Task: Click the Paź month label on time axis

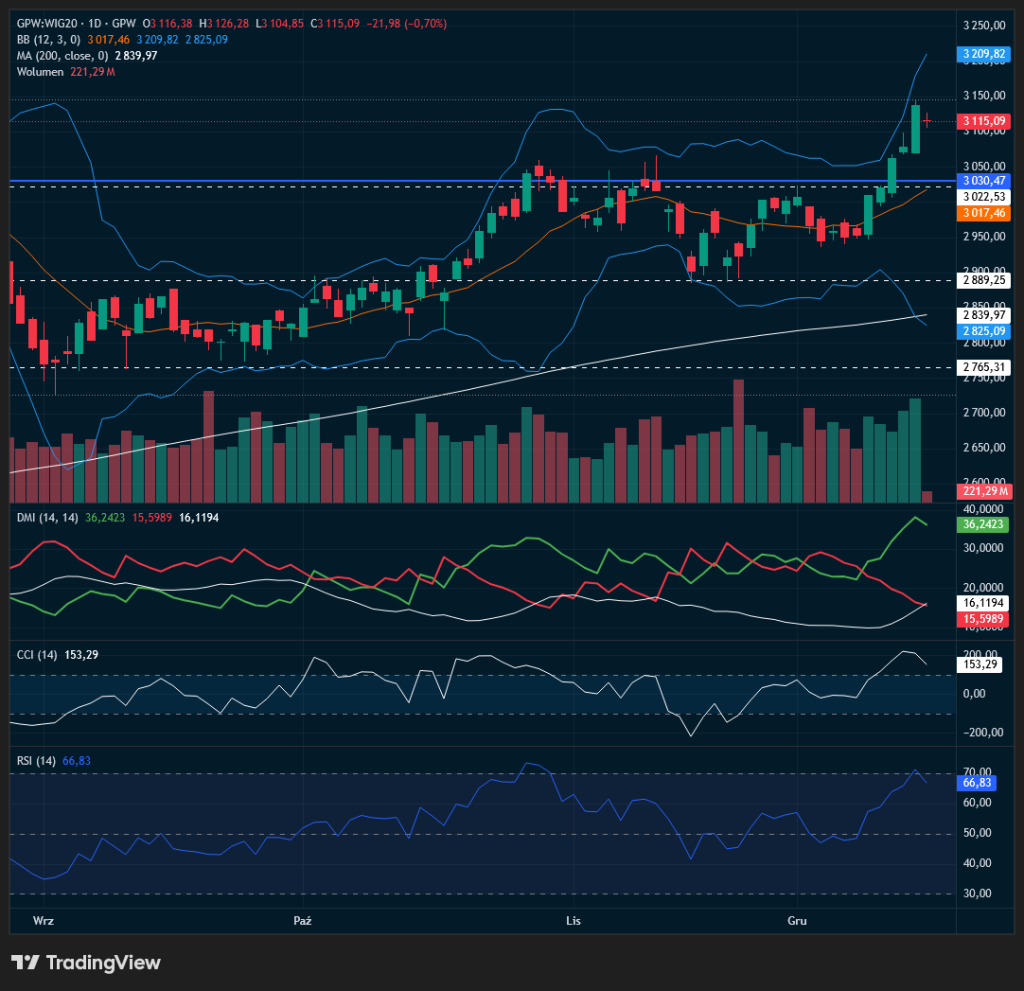Action: pyautogui.click(x=303, y=919)
